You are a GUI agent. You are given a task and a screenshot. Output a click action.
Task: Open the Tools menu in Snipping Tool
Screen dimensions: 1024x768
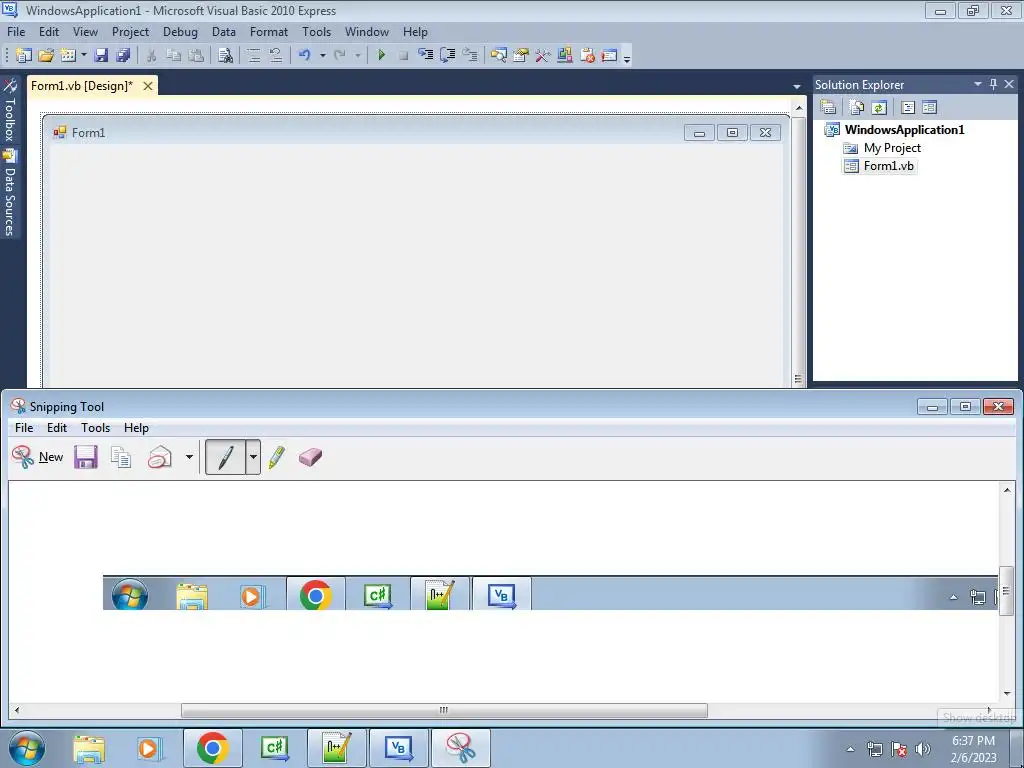[x=95, y=428]
